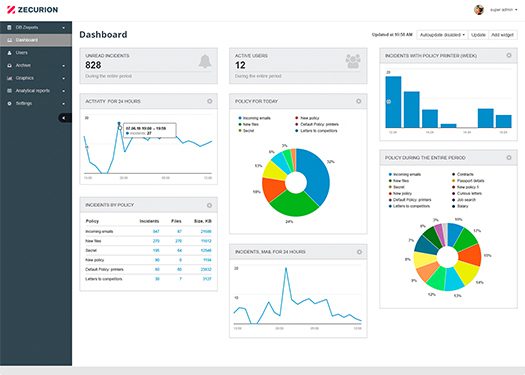This screenshot has height=375, width=525.
Task: Toggle Passport details legend in entire period chart
Action: [468, 181]
